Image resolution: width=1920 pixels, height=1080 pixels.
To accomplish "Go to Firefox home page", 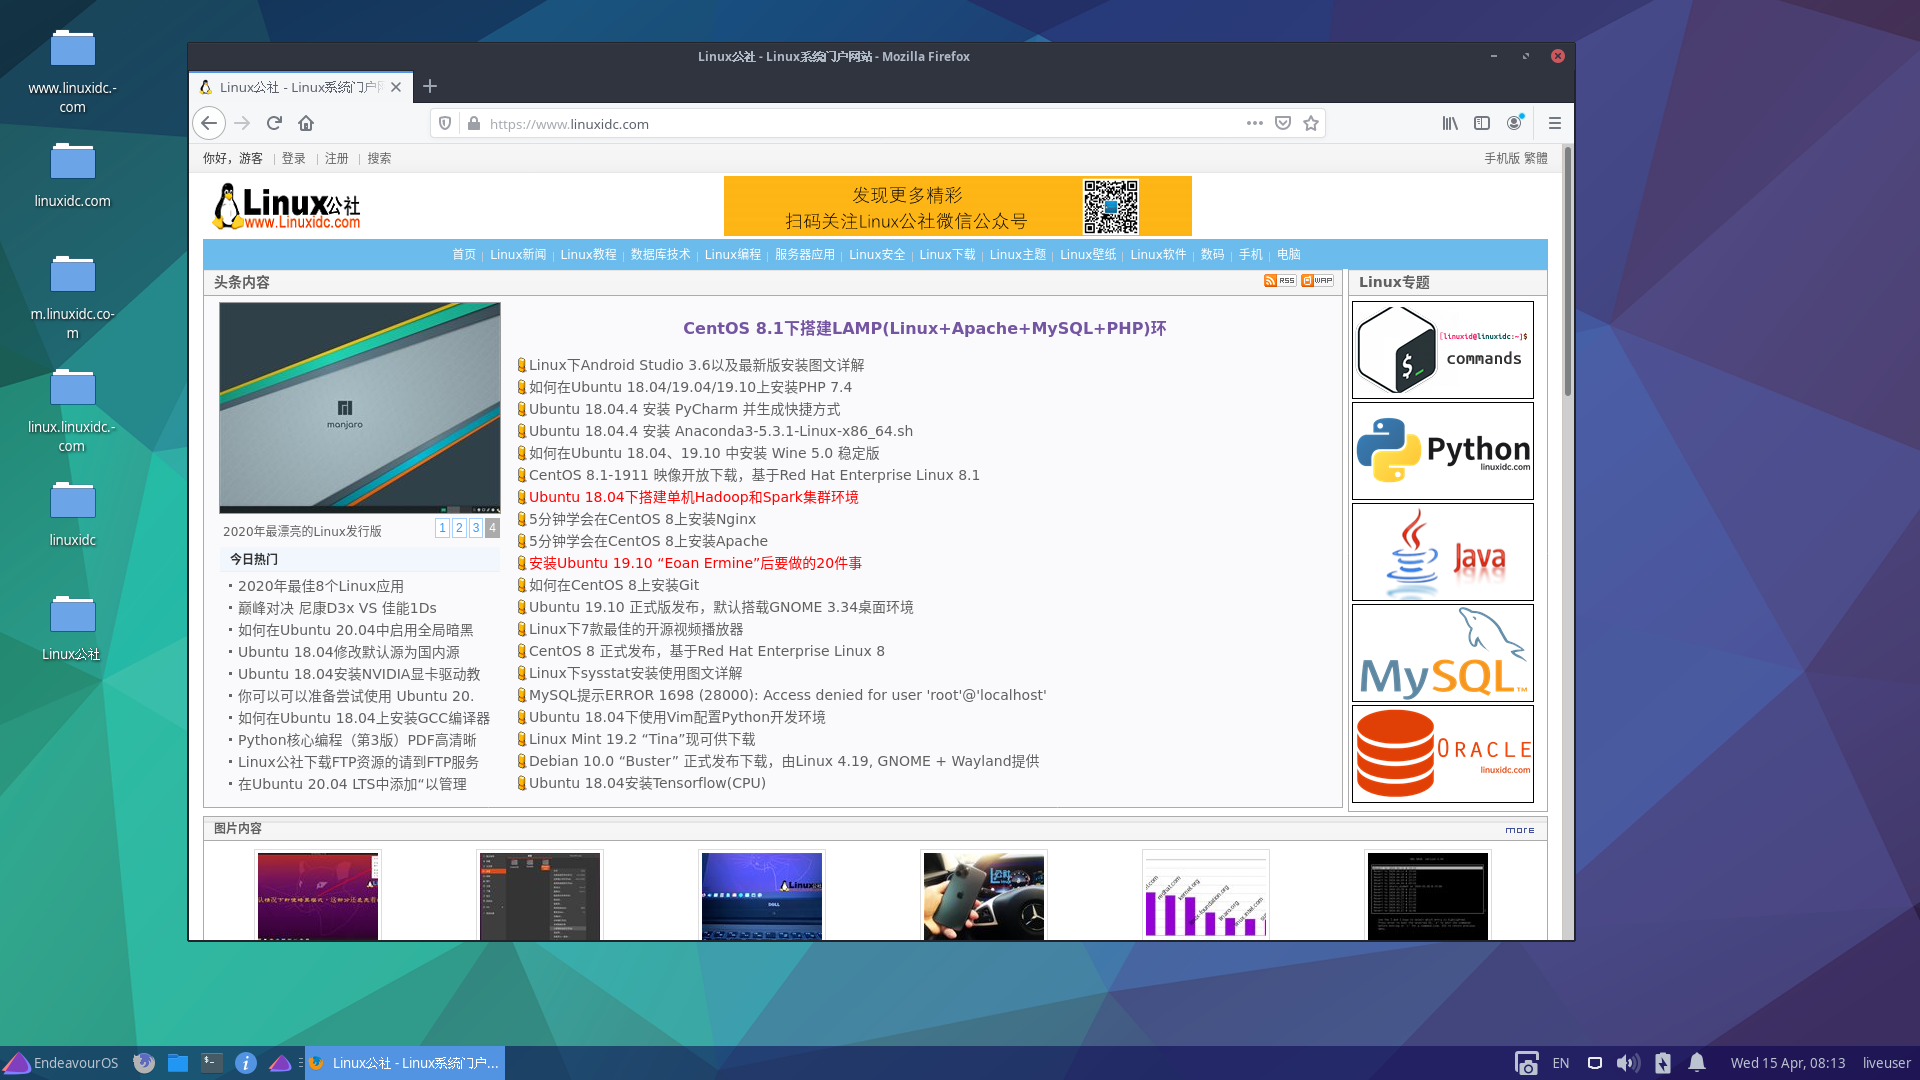I will (x=306, y=123).
